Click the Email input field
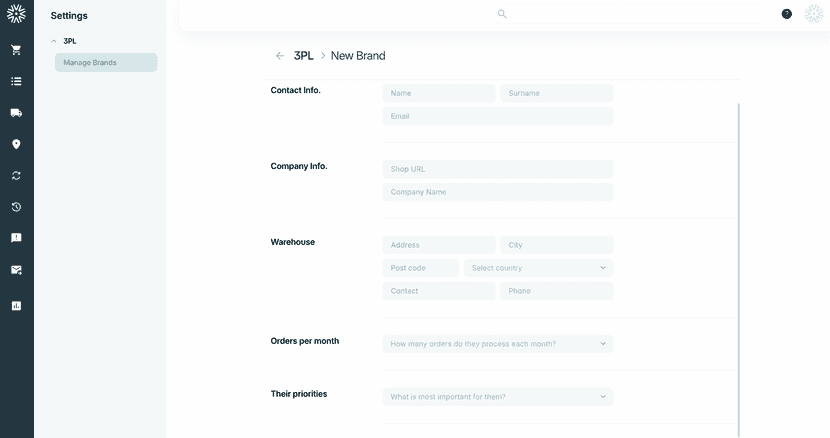830x438 pixels. point(497,116)
